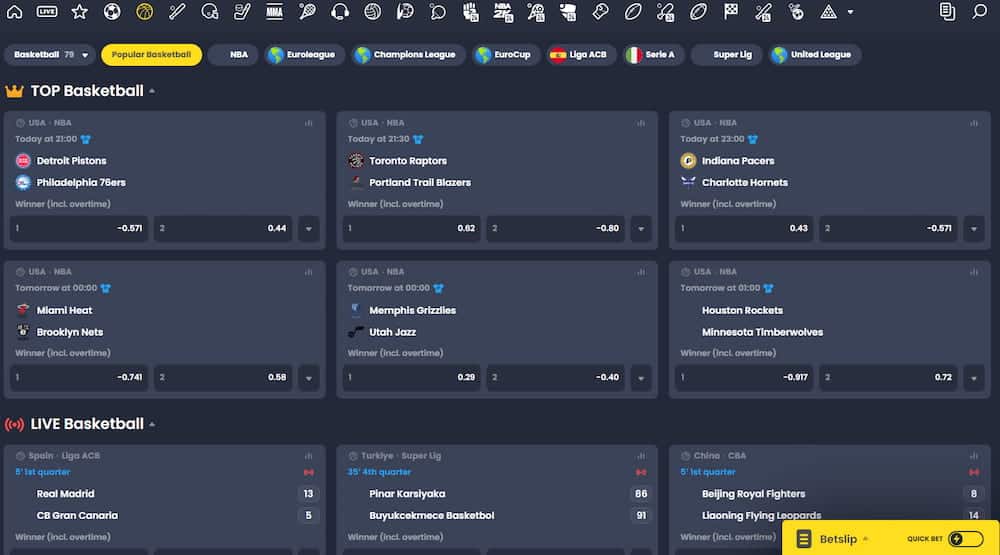The width and height of the screenshot is (1000, 555).
Task: Toggle the Quick Bet switch
Action: (966, 539)
